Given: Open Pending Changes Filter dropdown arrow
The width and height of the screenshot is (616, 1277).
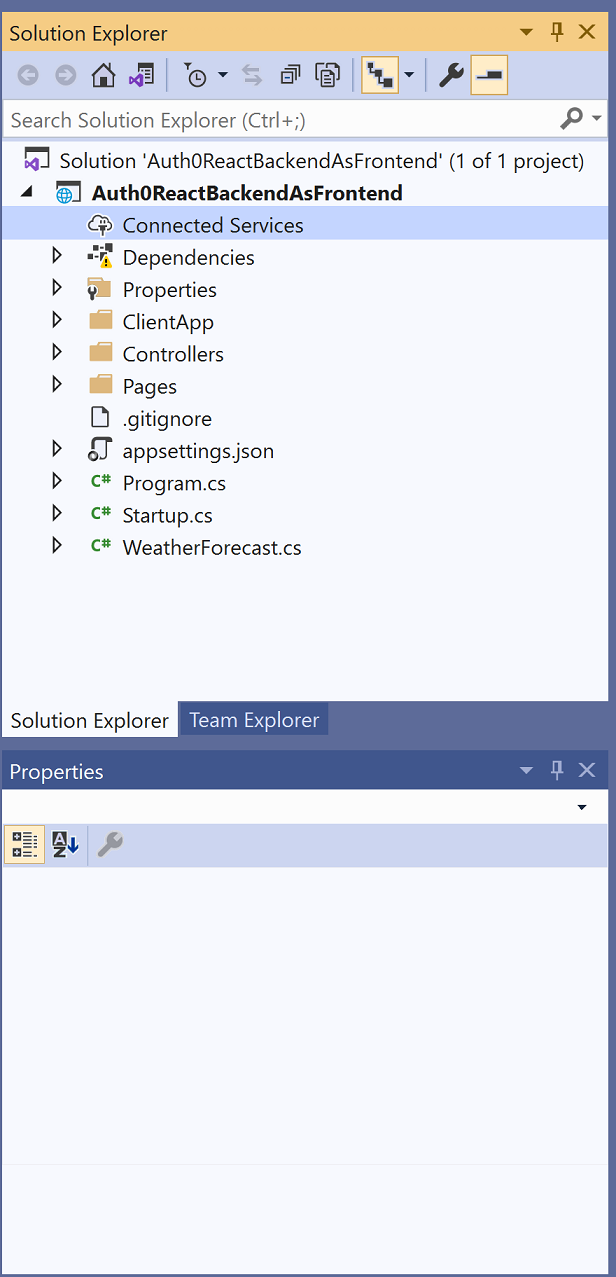Looking at the screenshot, I should click(x=222, y=75).
